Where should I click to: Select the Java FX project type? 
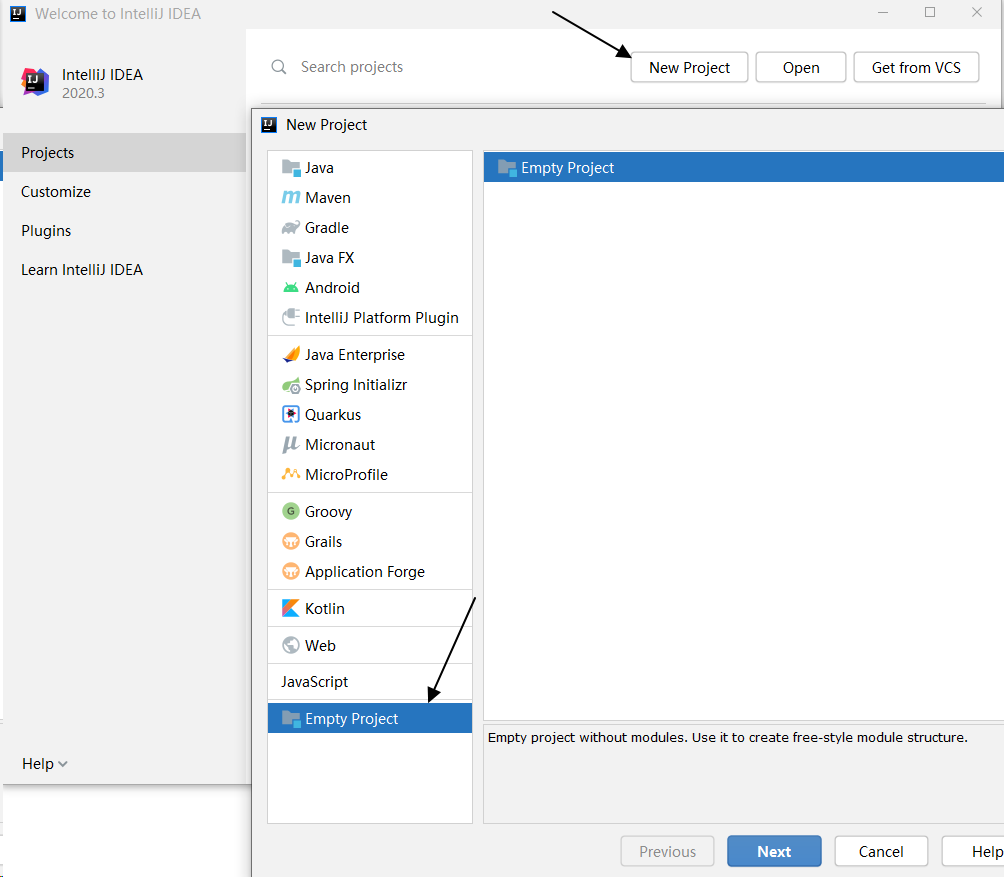pyautogui.click(x=370, y=258)
